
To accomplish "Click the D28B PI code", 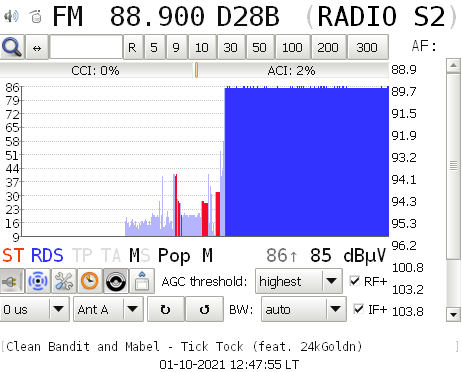I will pyautogui.click(x=248, y=16).
